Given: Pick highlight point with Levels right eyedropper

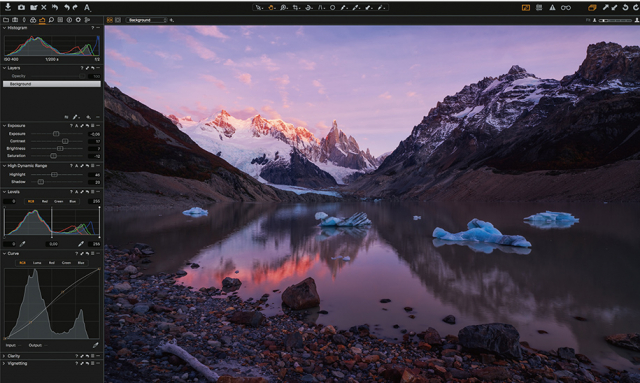Looking at the screenshot, I should 81,244.
